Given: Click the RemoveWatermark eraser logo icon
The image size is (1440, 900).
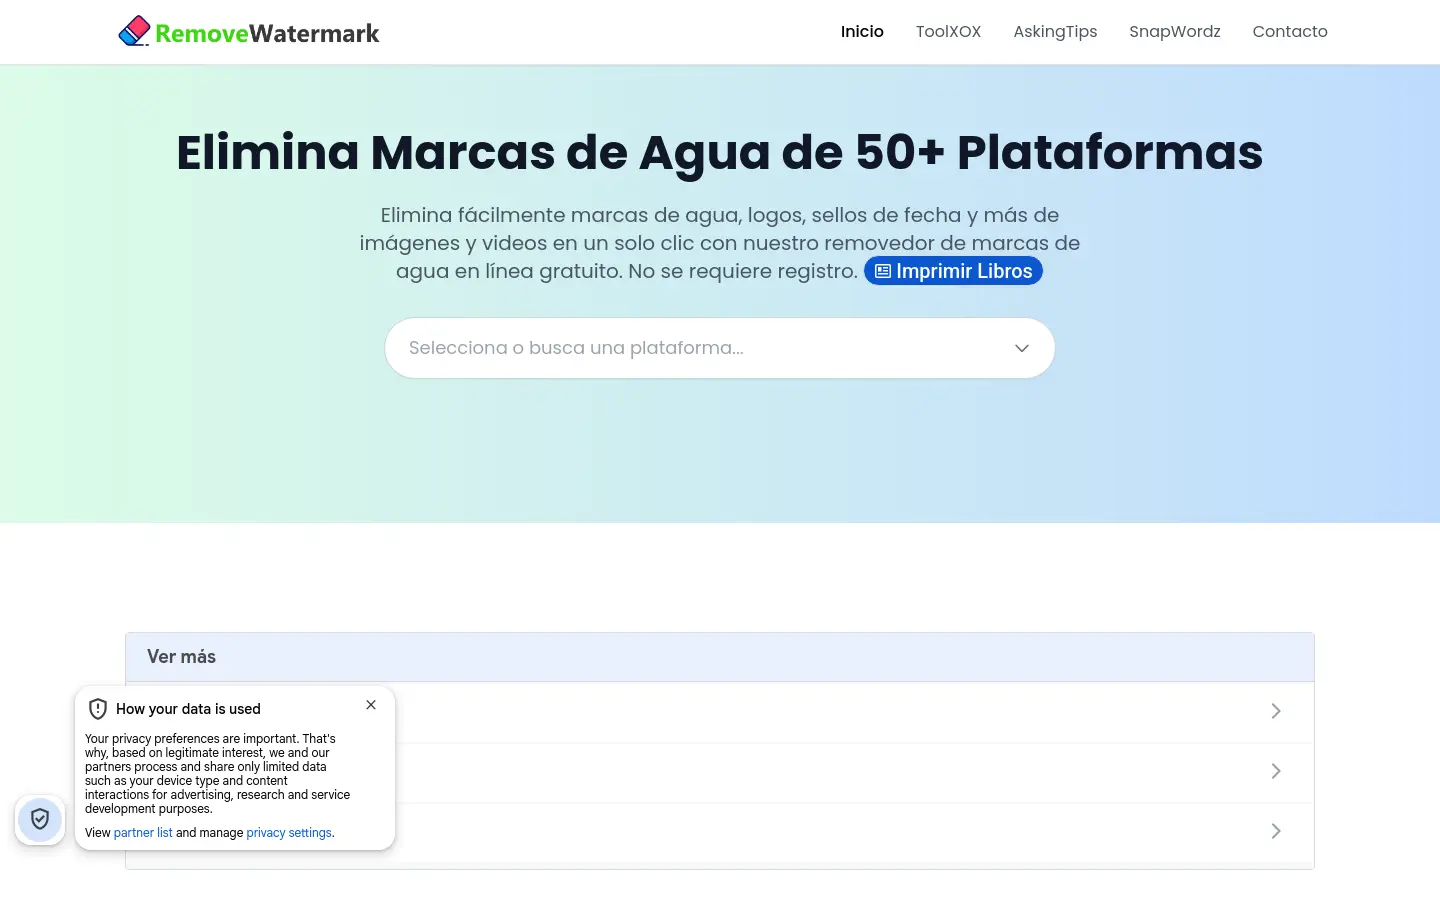Looking at the screenshot, I should (x=134, y=31).
